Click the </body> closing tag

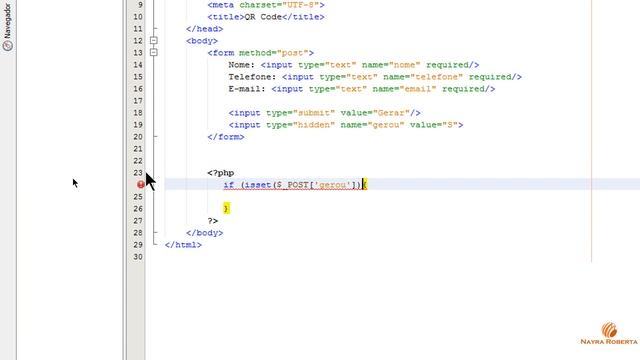tap(204, 233)
